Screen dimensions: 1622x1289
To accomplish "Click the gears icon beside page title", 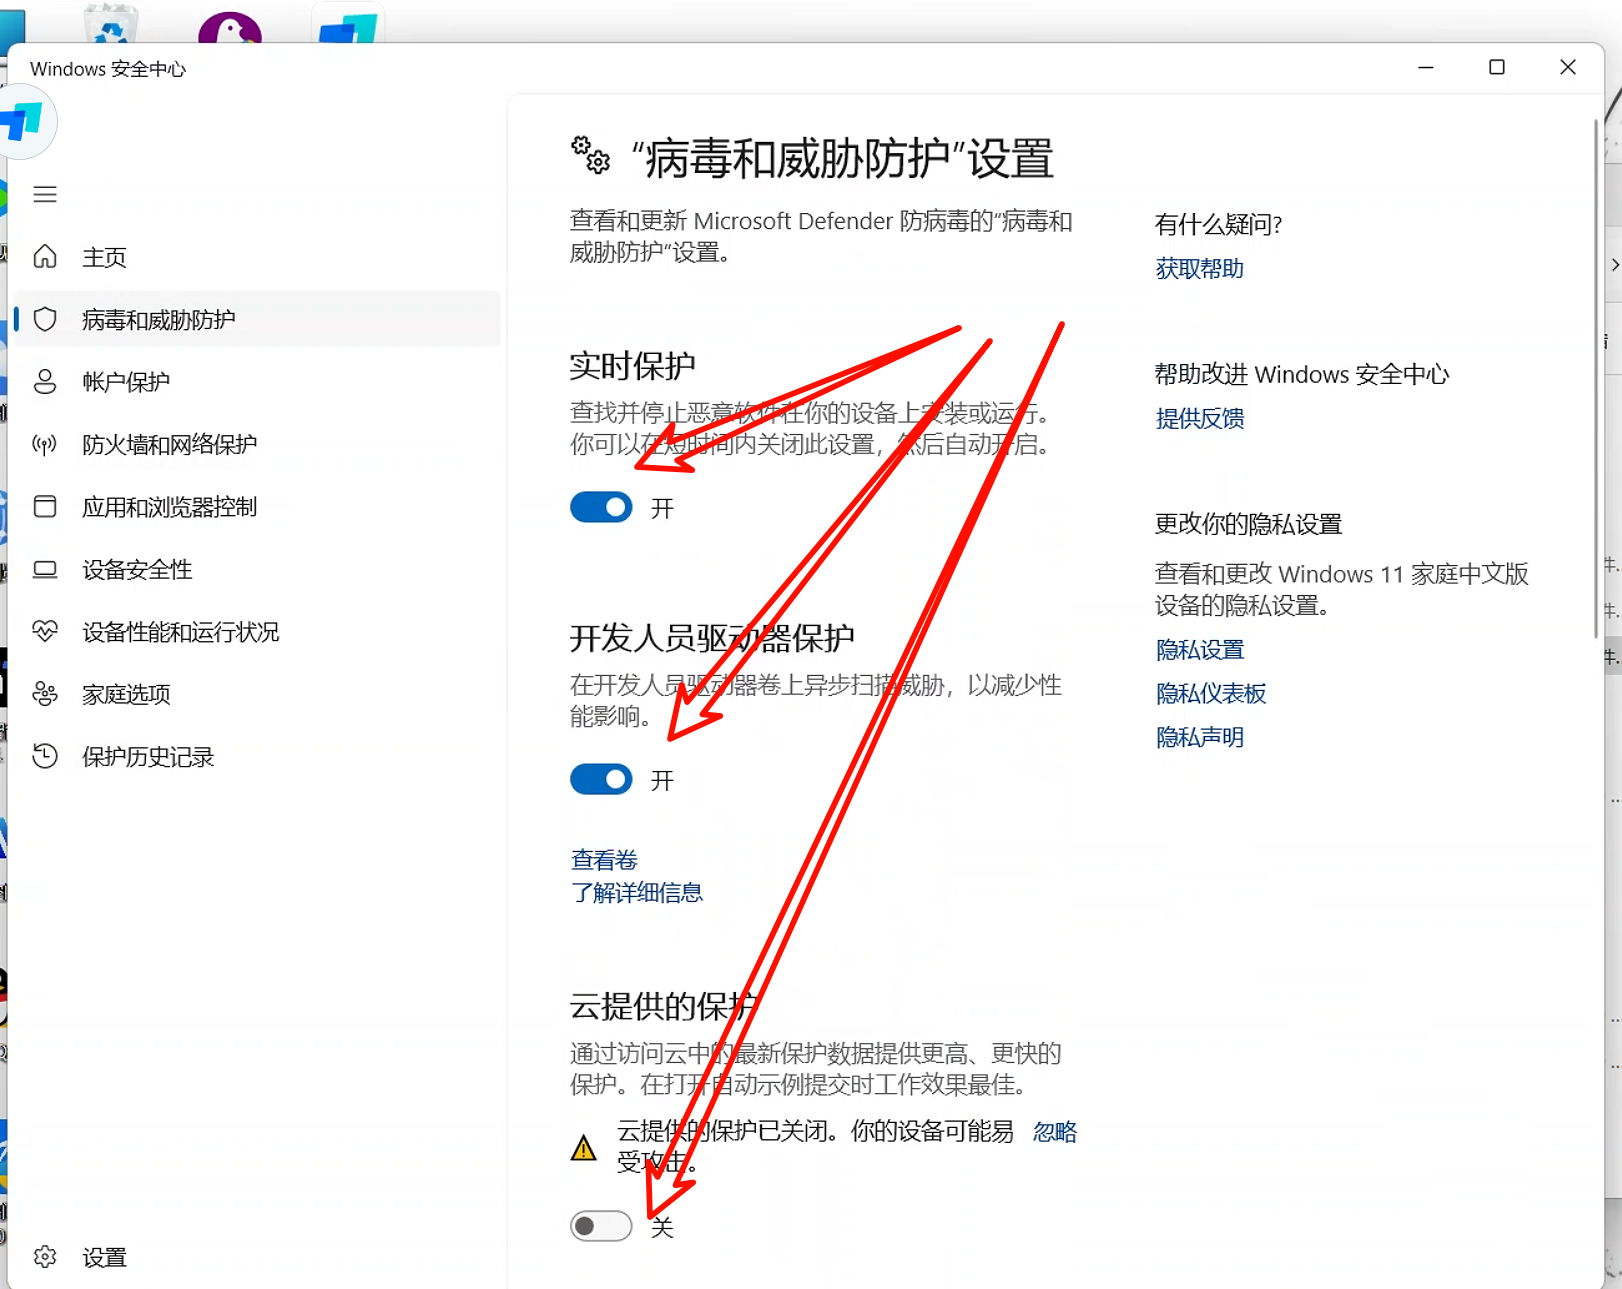I will click(591, 156).
